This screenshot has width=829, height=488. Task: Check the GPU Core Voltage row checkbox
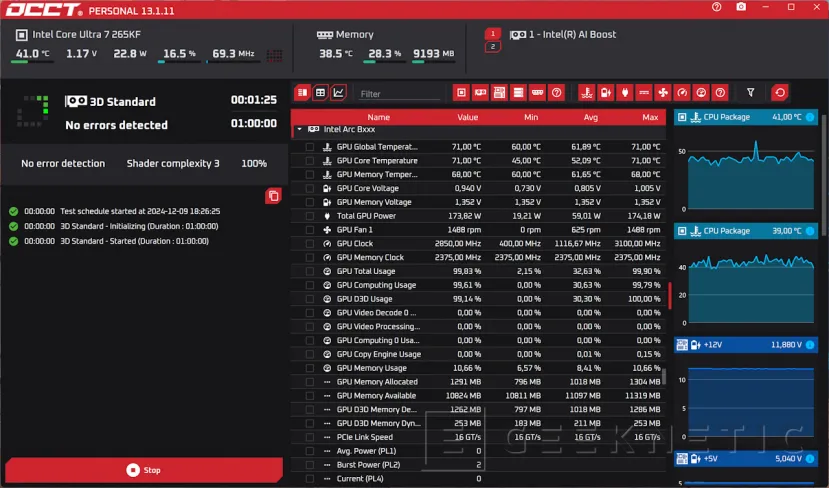(x=310, y=188)
